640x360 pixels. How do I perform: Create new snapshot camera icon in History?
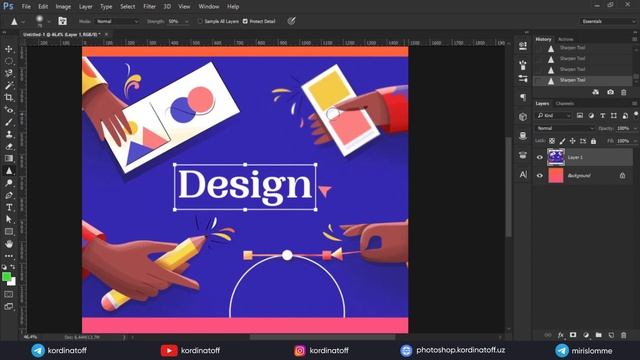(x=610, y=92)
